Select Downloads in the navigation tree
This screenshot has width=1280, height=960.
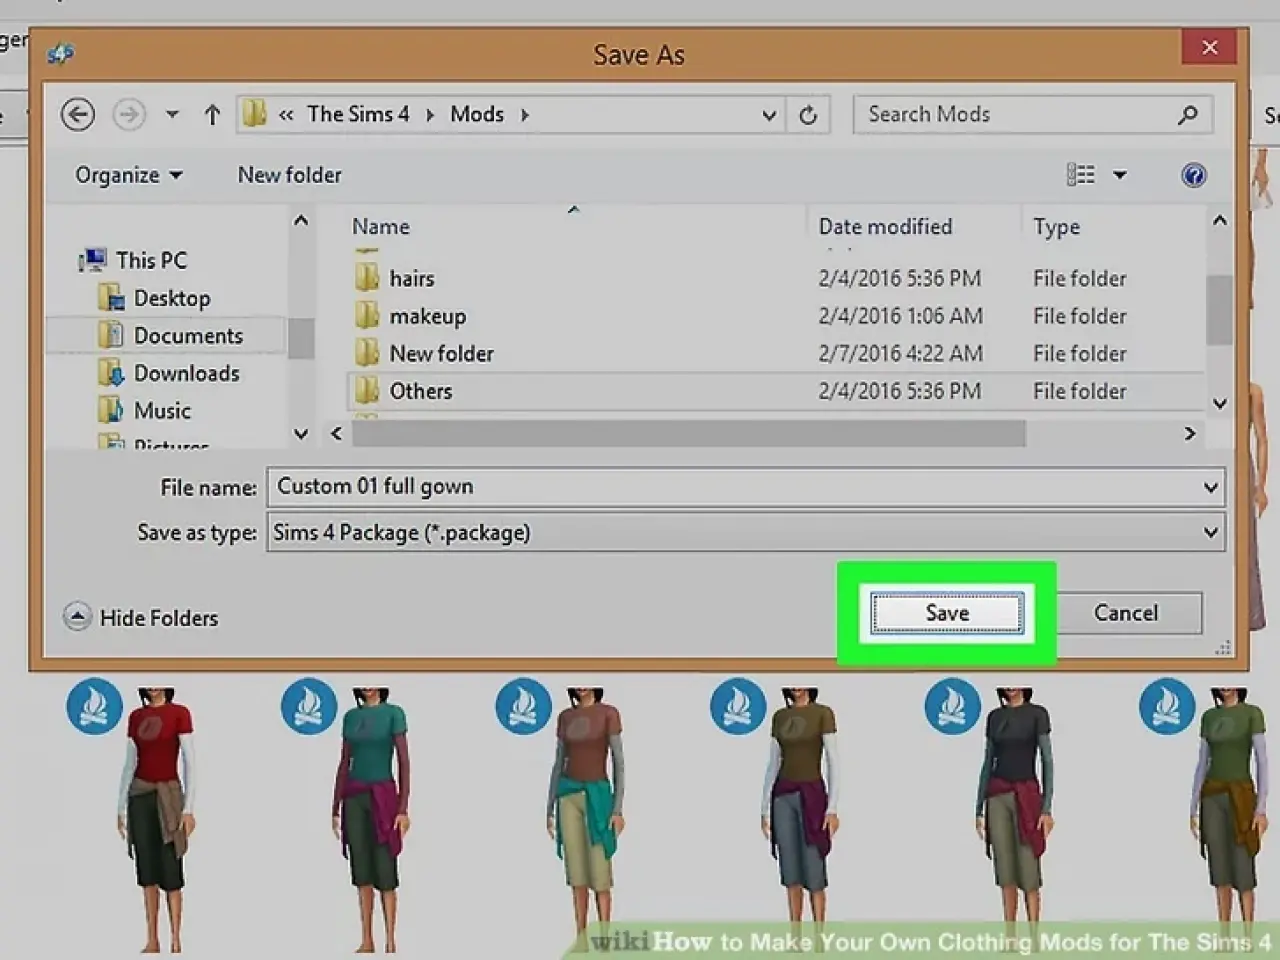pos(186,373)
